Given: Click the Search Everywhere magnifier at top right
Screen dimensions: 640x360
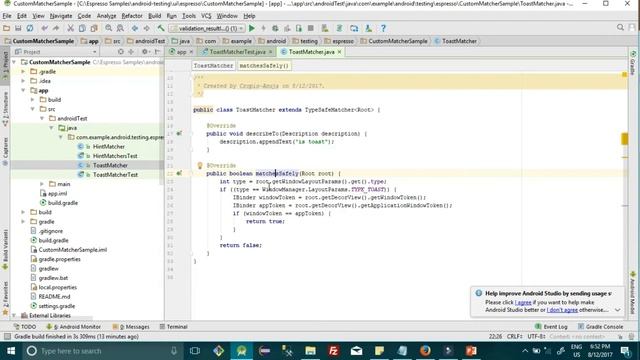Looking at the screenshot, I should point(620,27).
